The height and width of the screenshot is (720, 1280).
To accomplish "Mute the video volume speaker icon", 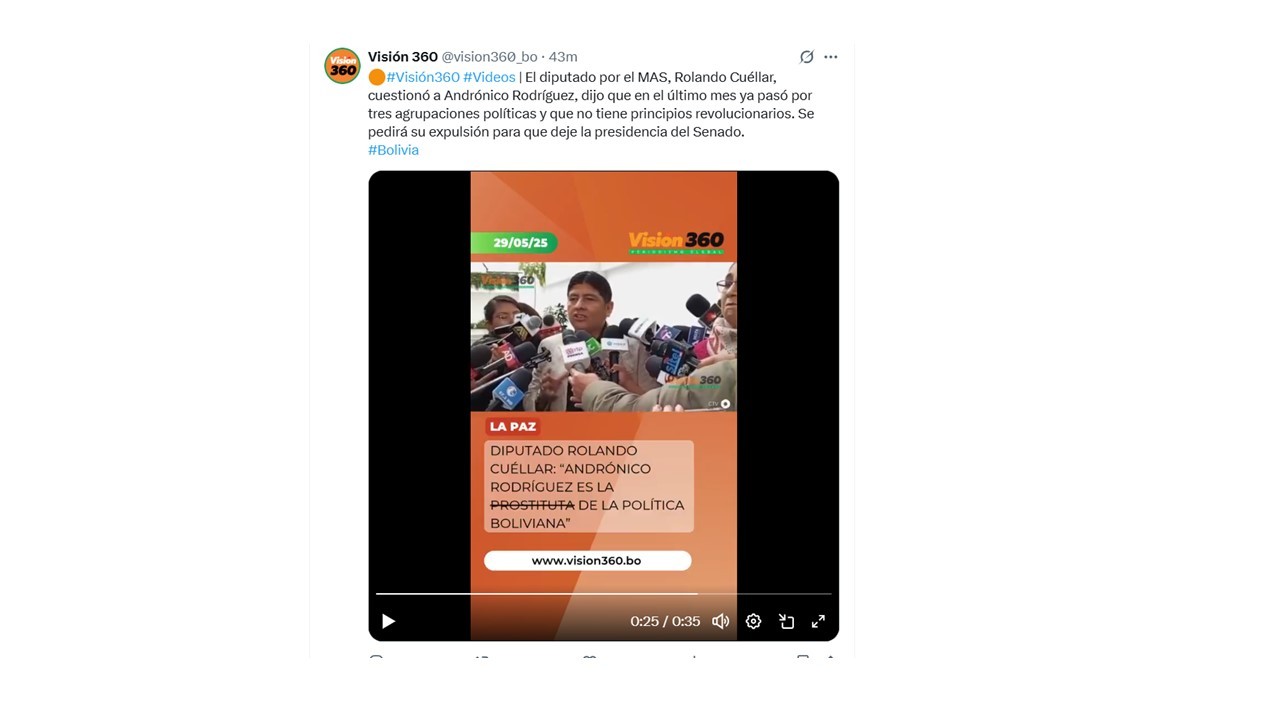I will pyautogui.click(x=720, y=621).
